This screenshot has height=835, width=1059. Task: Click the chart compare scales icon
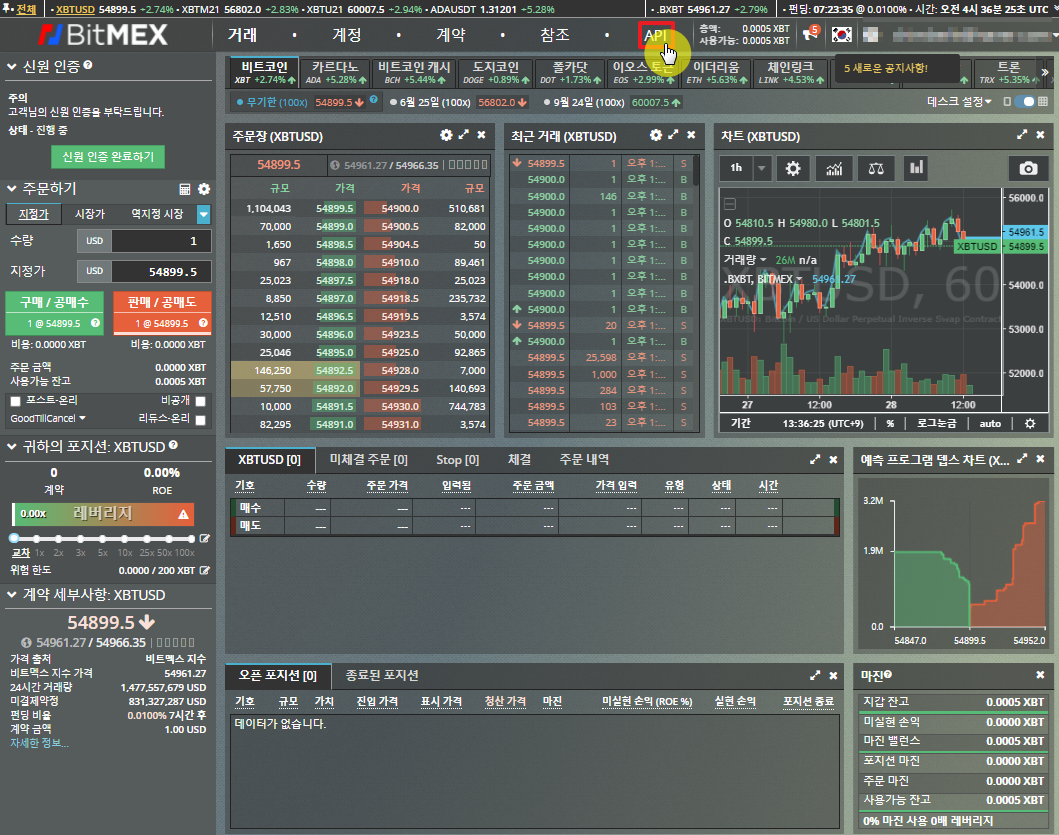[876, 168]
